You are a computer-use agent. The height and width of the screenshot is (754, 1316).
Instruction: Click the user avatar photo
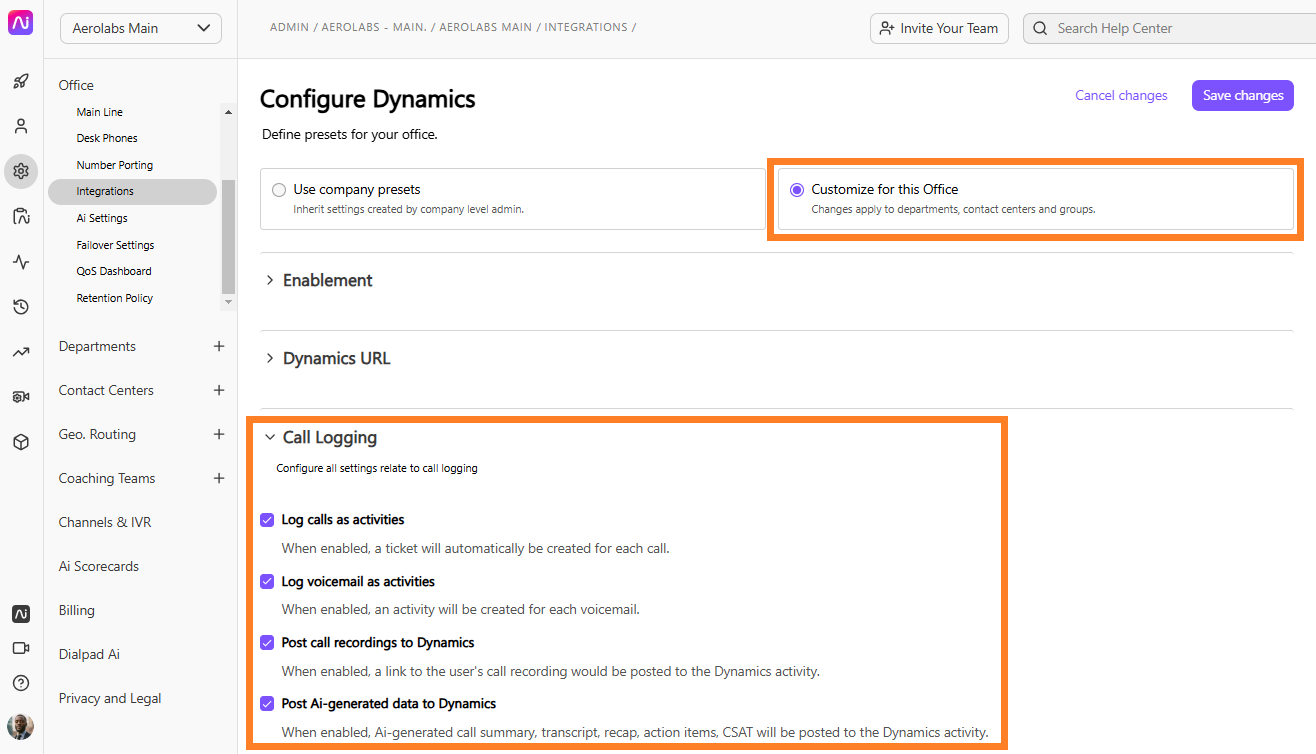(21, 727)
